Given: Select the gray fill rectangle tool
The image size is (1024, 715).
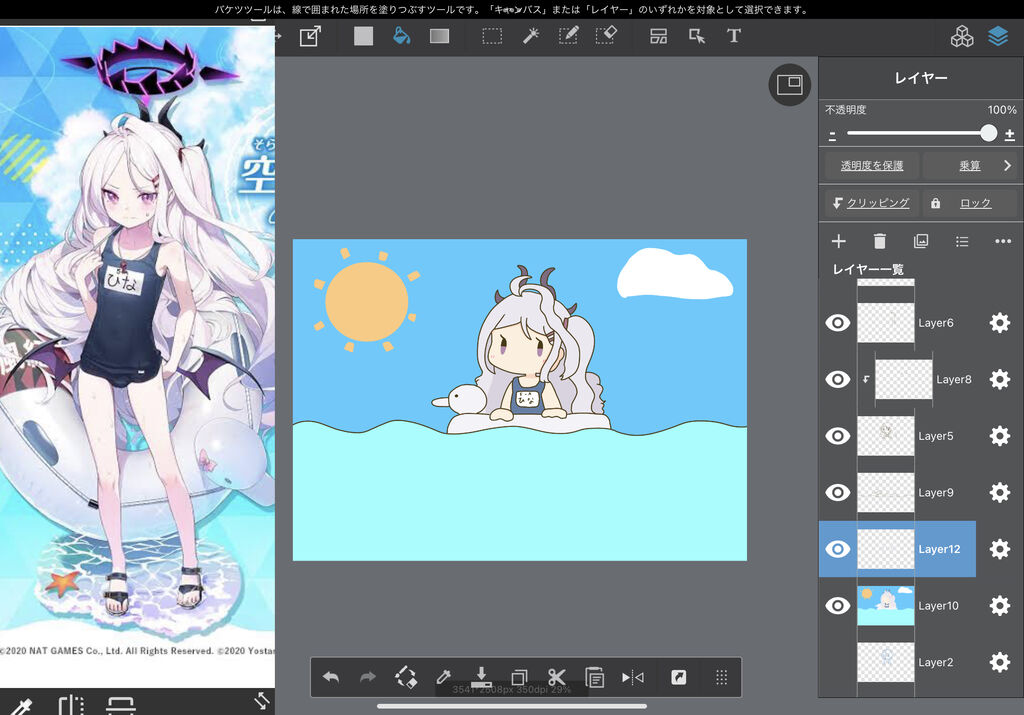Looking at the screenshot, I should 363,36.
